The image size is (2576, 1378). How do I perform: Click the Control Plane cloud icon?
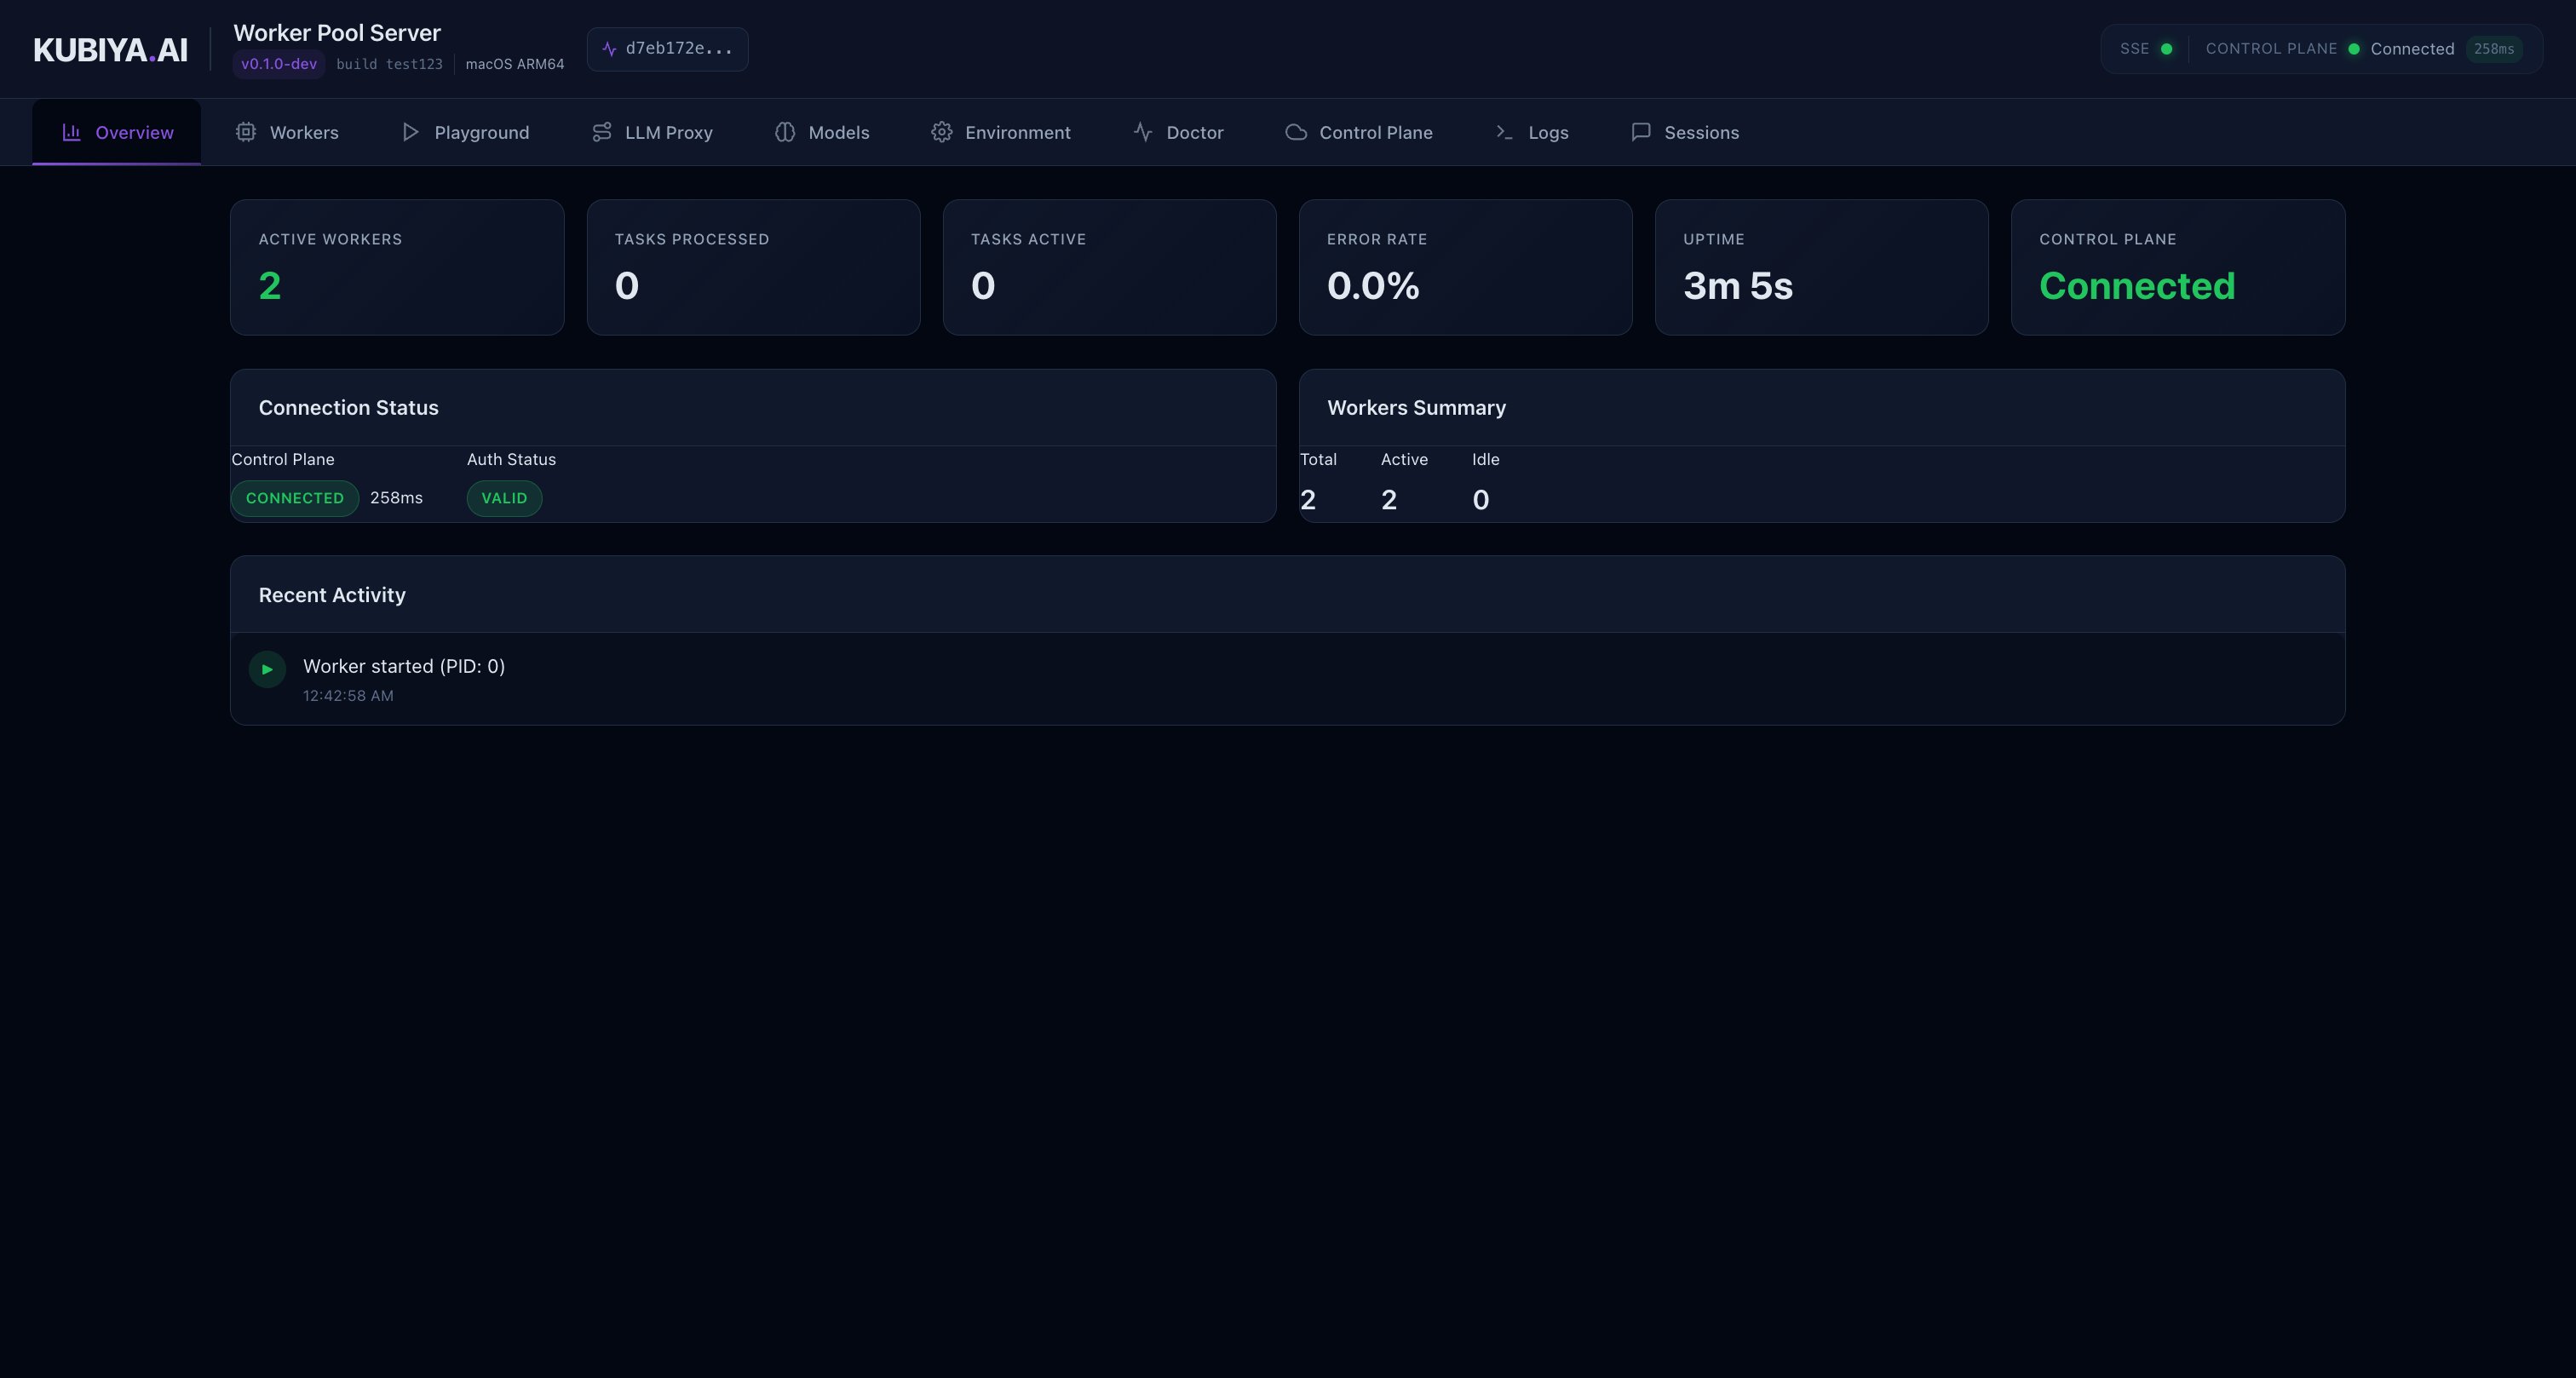point(1296,132)
